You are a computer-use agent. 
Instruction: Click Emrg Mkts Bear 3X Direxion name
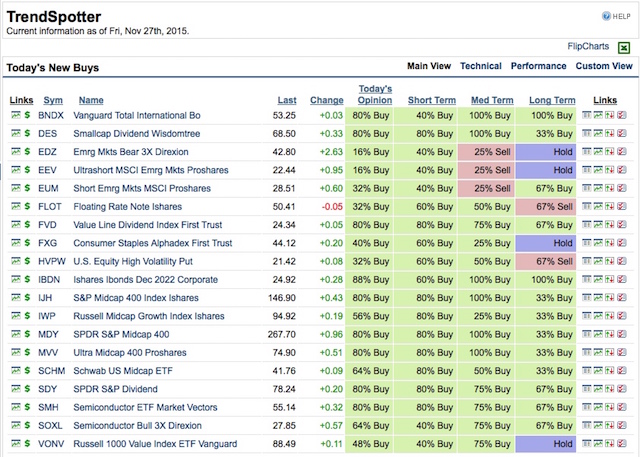tap(131, 152)
